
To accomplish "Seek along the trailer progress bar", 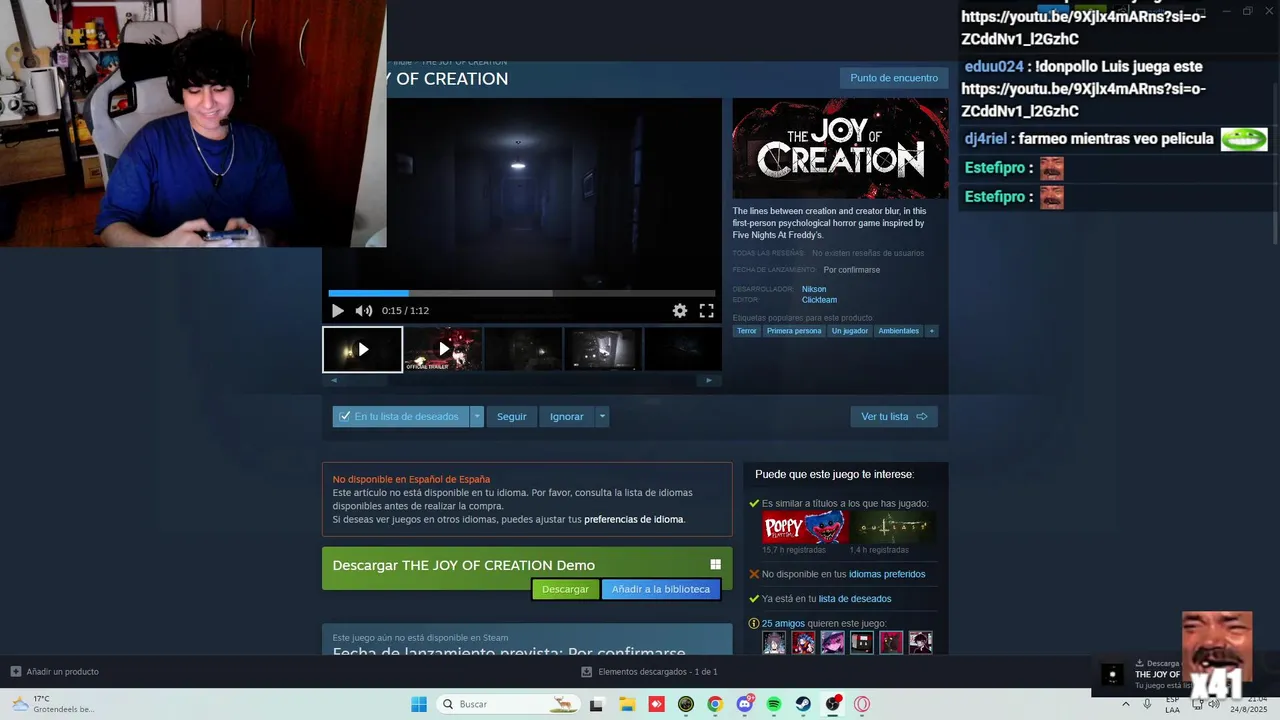I will point(521,293).
